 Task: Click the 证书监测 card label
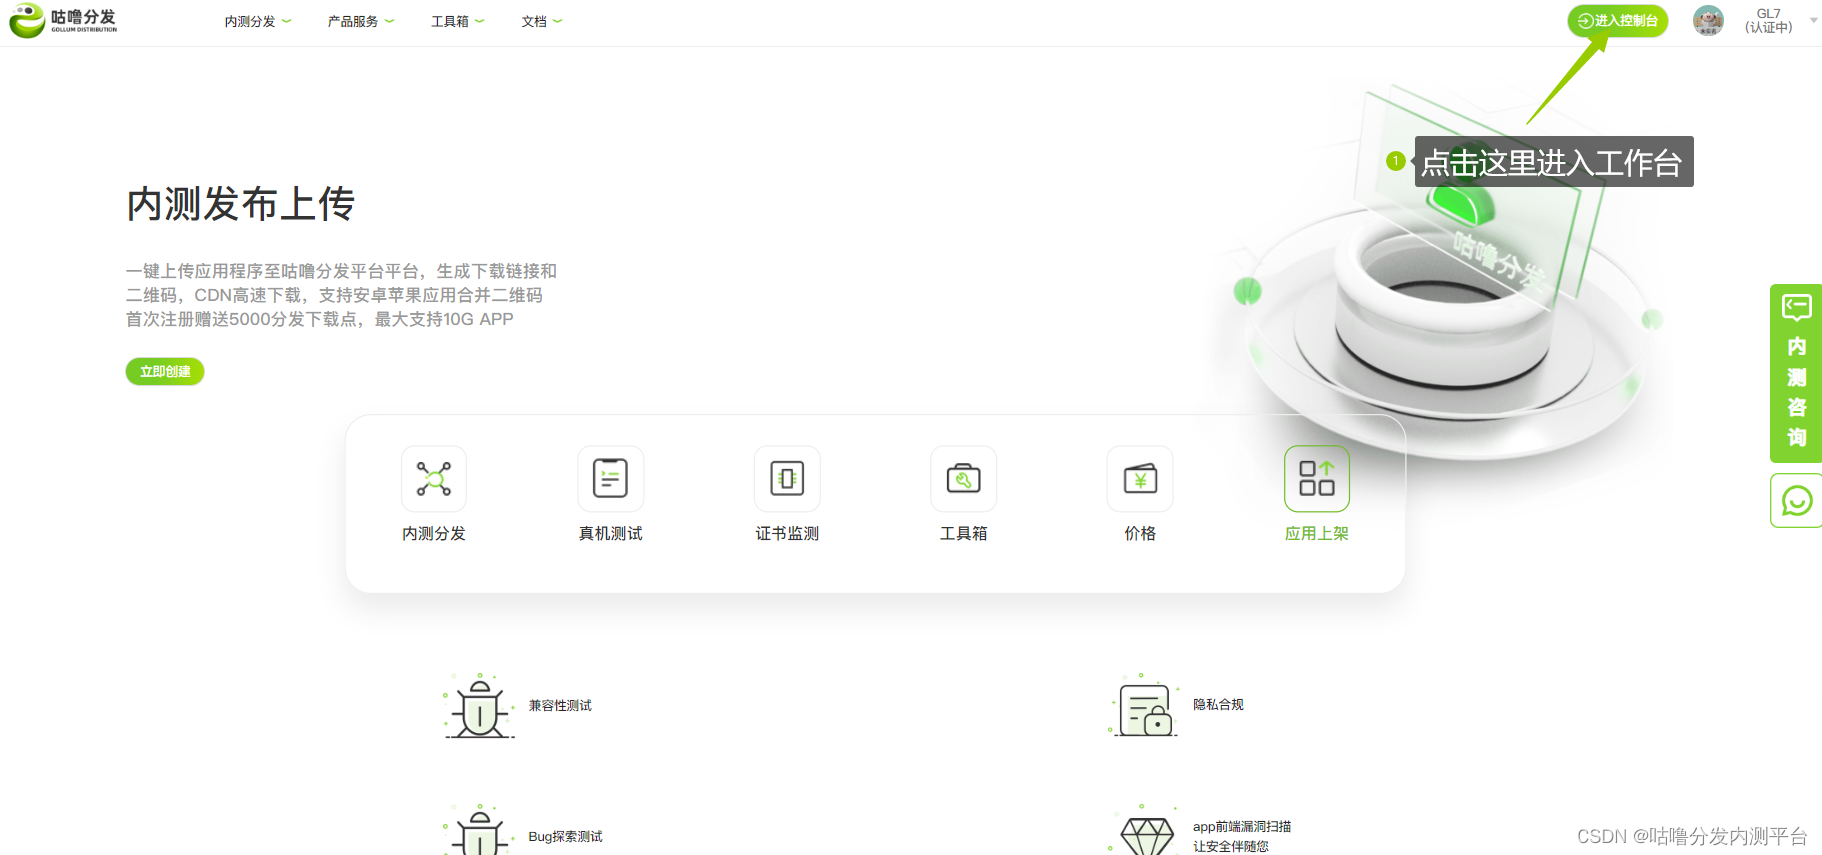787,534
